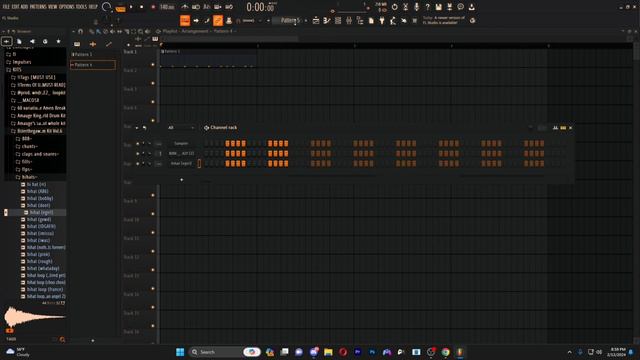Screen dimensions: 640x360
Task: Open the channel rack toolbar icon
Action: point(338,20)
